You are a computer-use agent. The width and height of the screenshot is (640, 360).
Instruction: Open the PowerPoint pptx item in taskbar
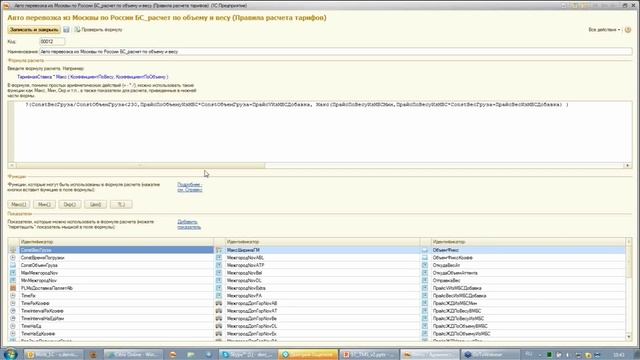point(368,355)
